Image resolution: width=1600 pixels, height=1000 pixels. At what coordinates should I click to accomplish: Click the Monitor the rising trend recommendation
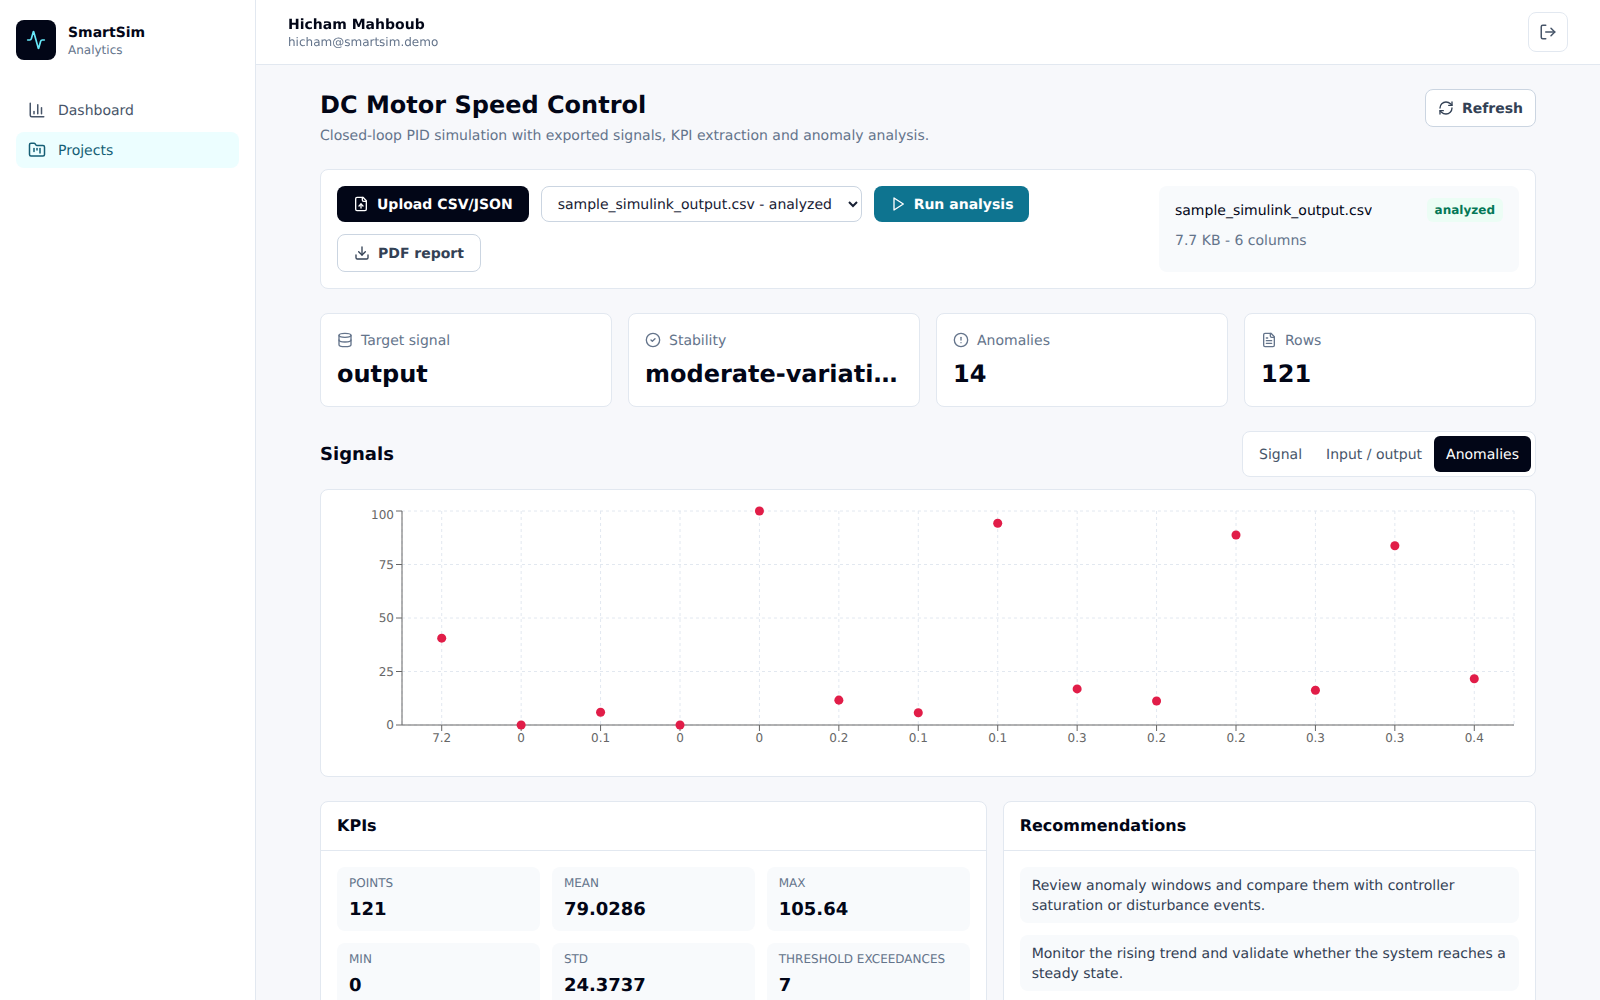coord(1269,963)
